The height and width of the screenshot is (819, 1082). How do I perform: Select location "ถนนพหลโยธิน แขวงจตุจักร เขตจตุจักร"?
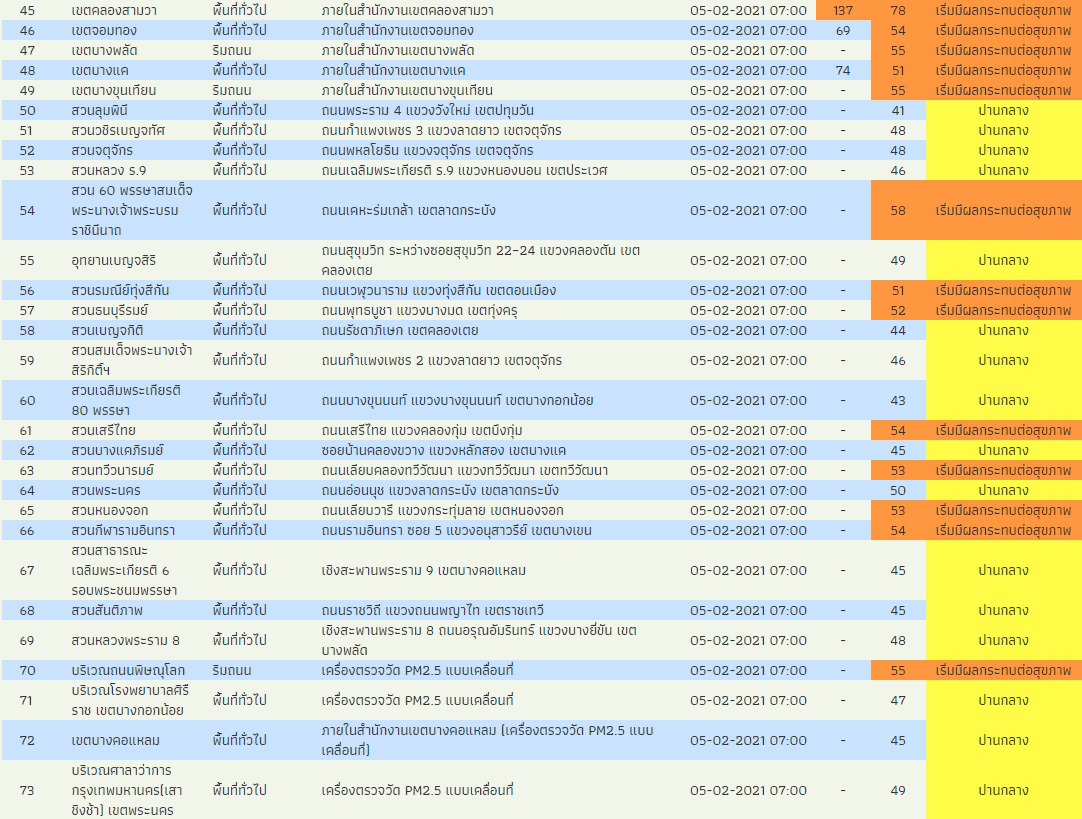pyautogui.click(x=427, y=150)
